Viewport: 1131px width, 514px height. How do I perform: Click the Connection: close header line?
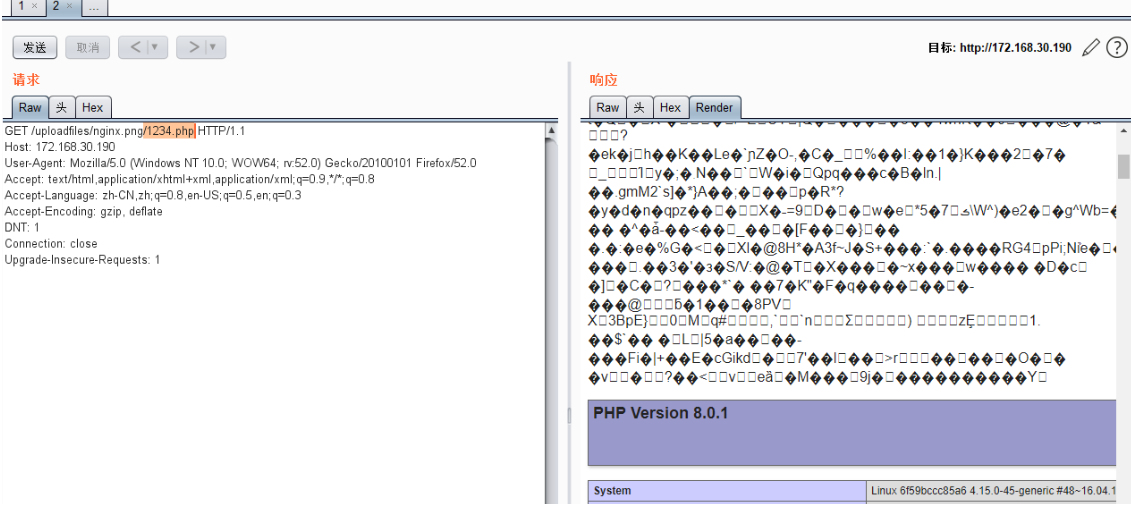point(50,243)
